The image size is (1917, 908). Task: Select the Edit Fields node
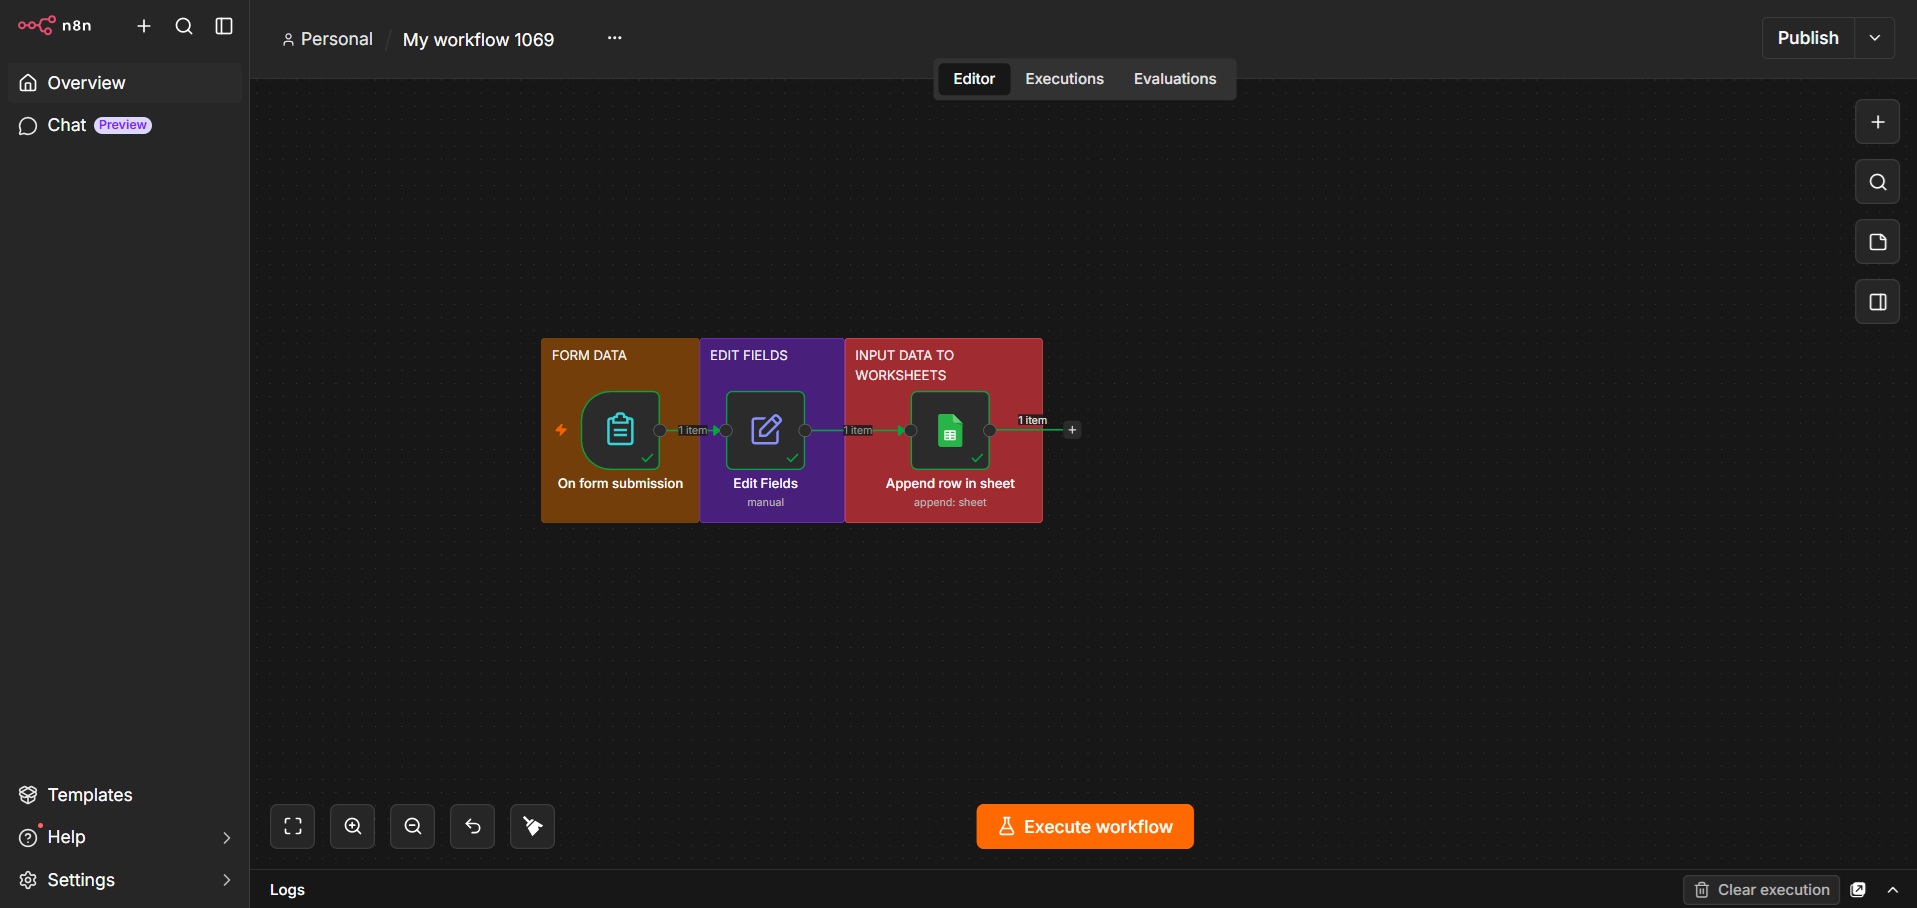coord(766,430)
